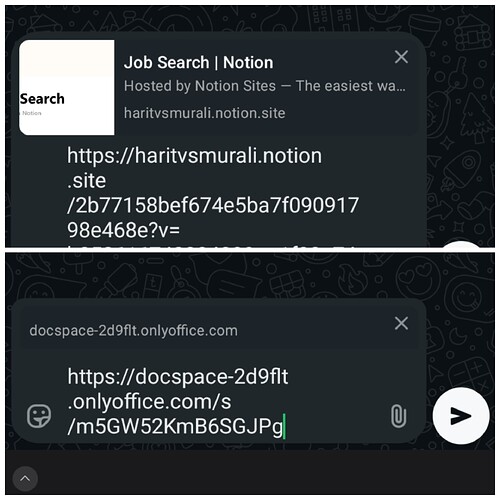Tap the send message arrow button

pyautogui.click(x=461, y=416)
